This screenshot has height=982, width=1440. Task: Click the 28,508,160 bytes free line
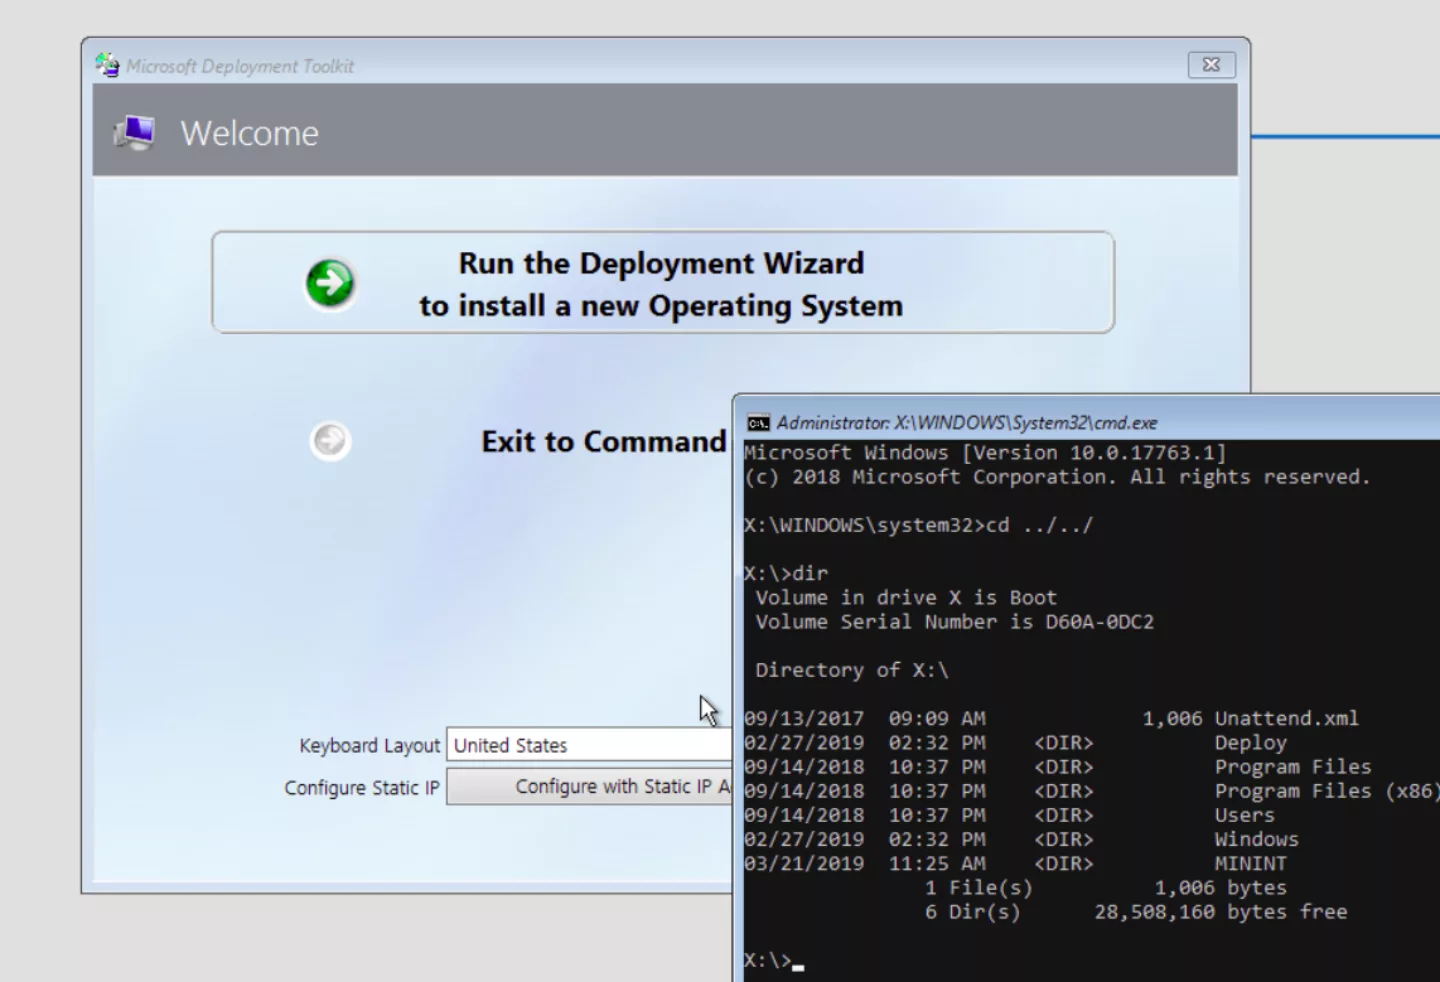pos(1220,912)
